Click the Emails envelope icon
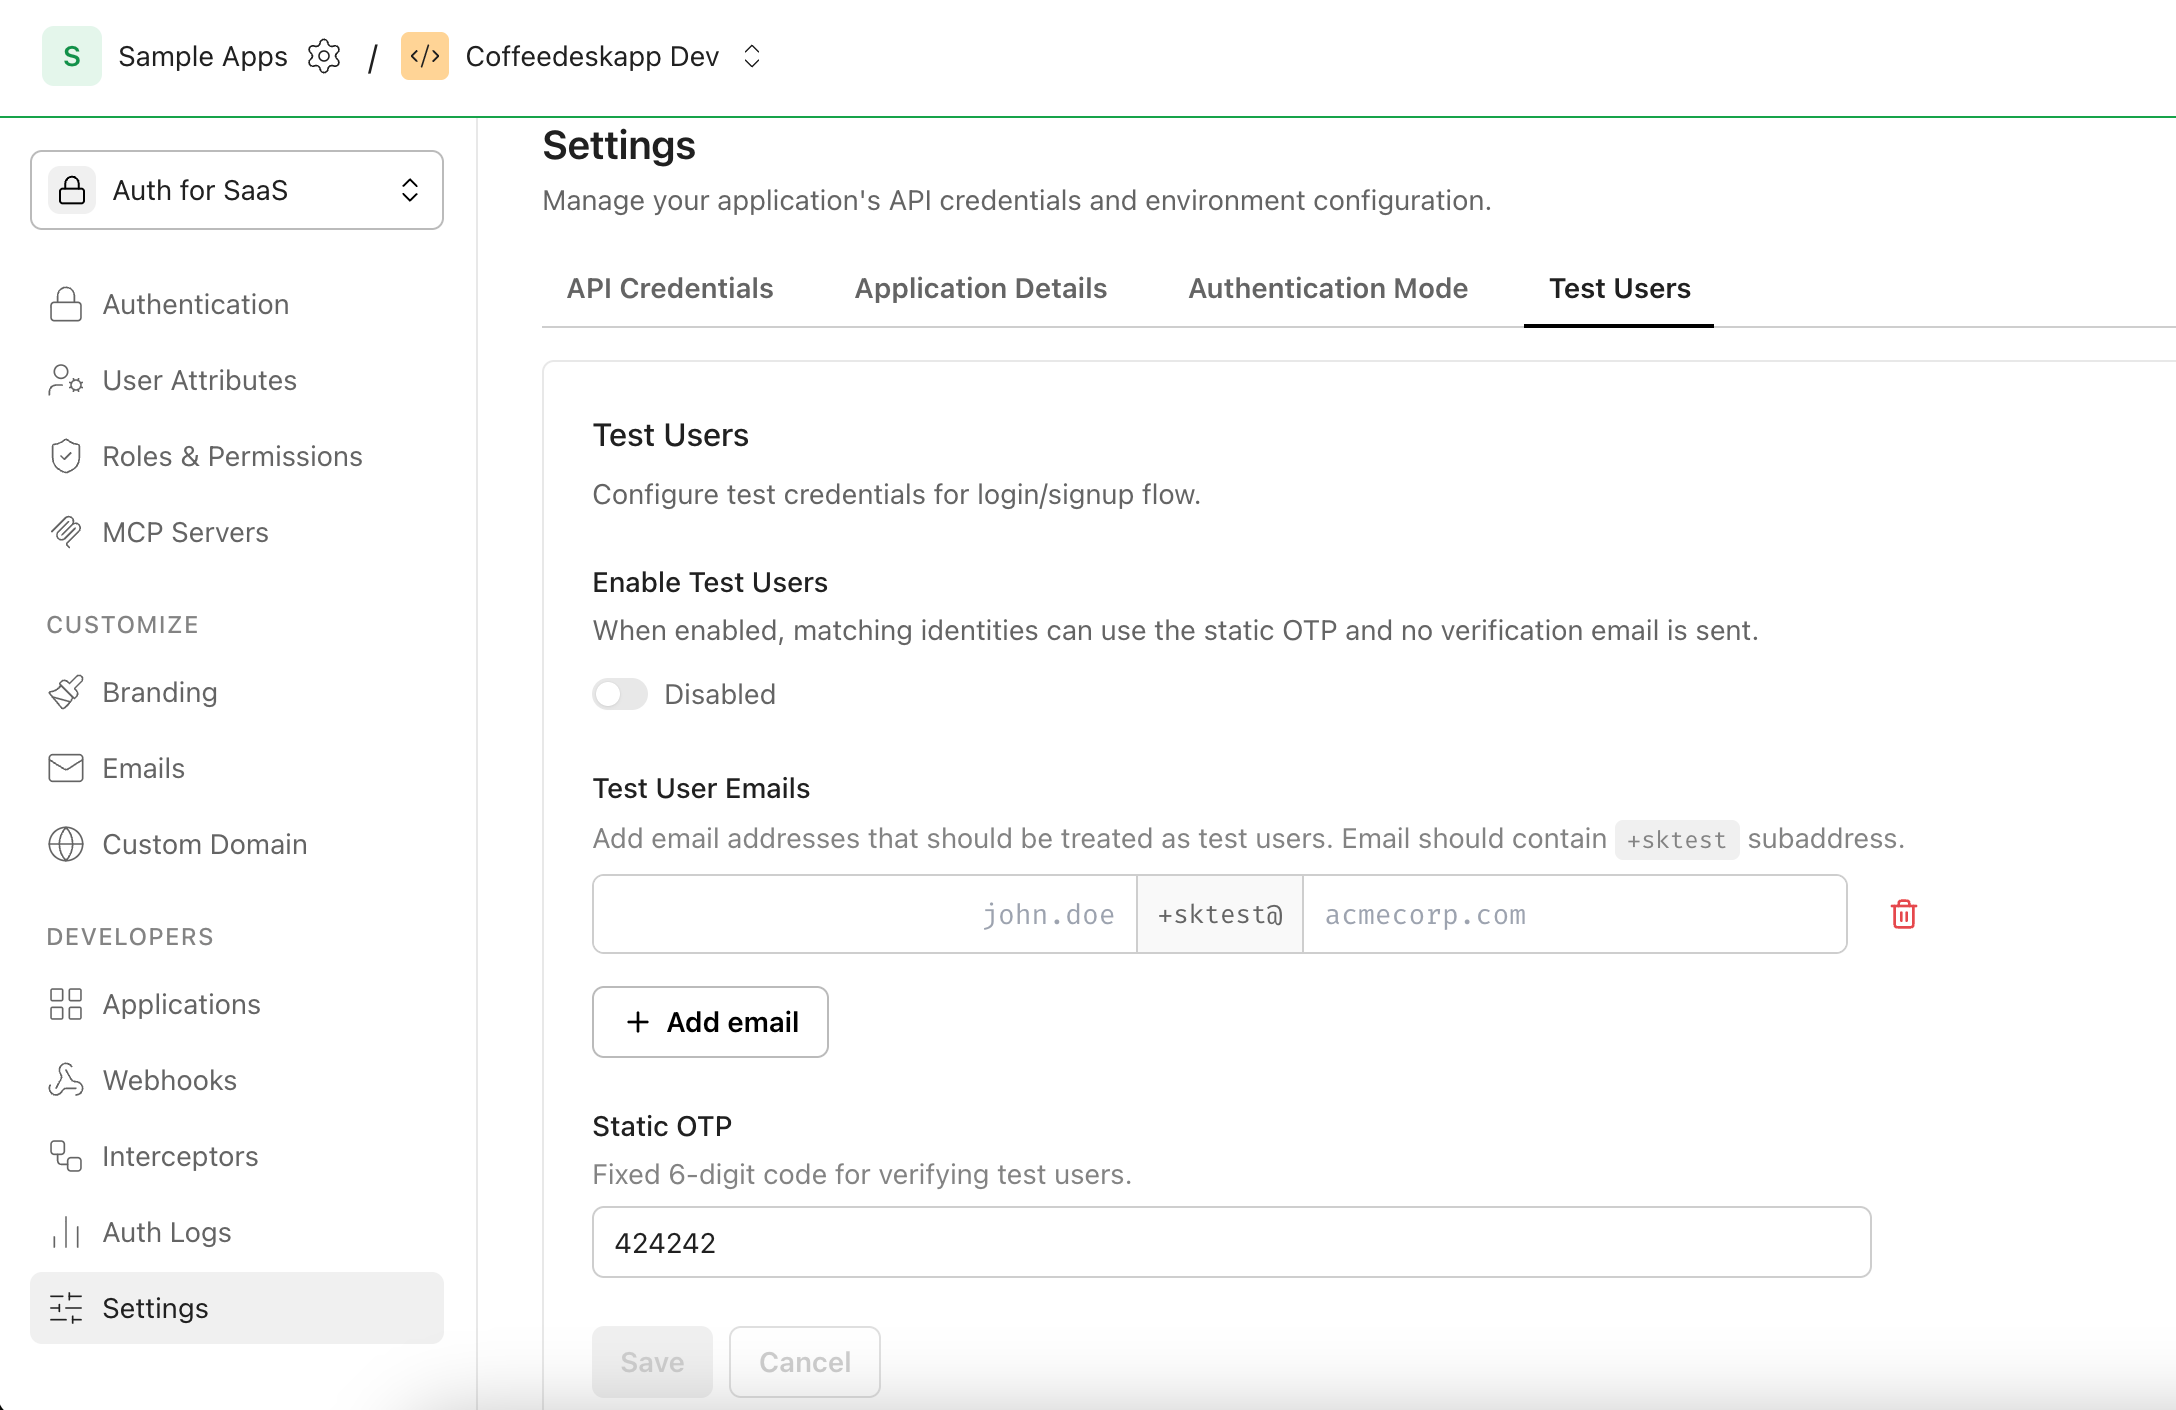 click(x=66, y=768)
